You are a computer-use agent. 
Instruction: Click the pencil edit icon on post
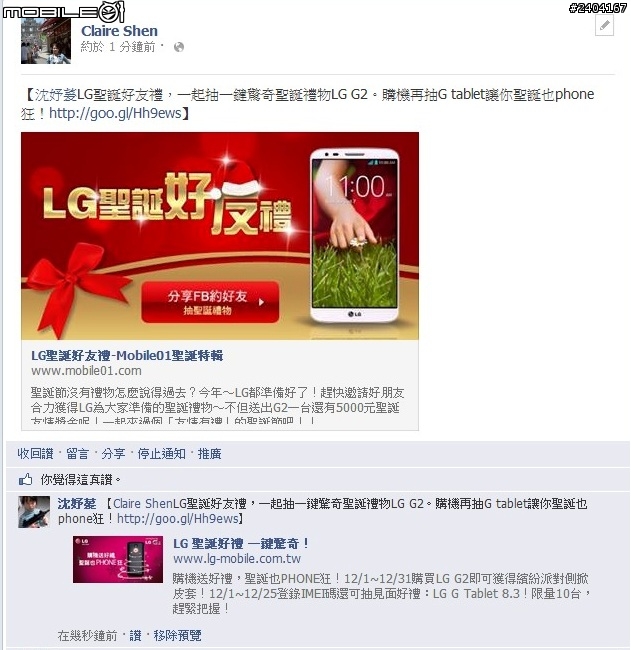[x=604, y=26]
